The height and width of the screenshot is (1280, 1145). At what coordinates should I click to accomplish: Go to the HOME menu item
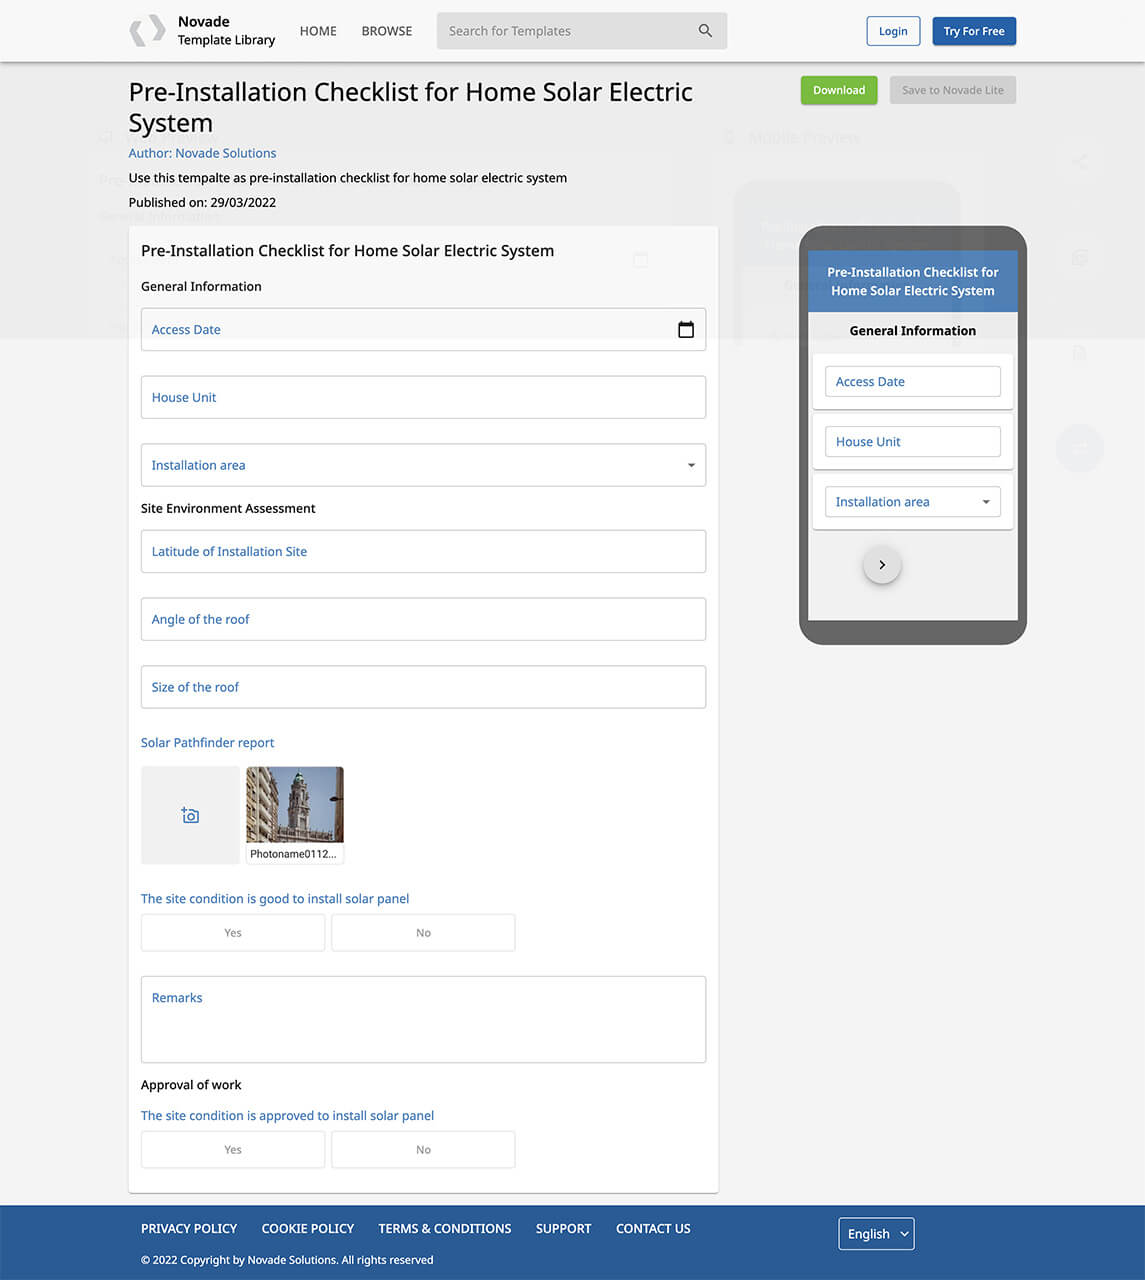pyautogui.click(x=318, y=31)
